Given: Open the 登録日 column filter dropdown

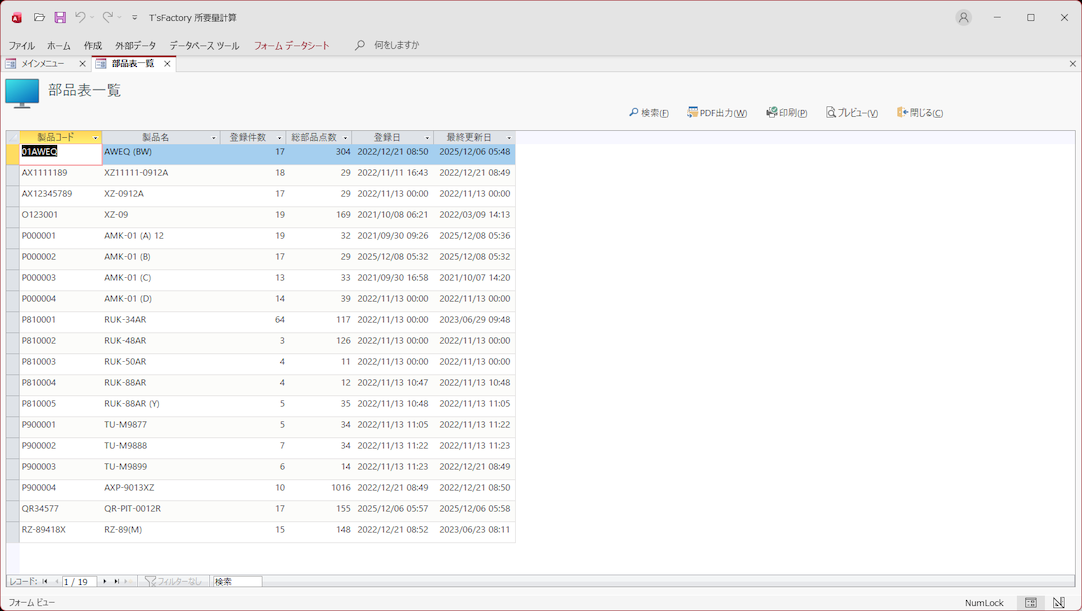Looking at the screenshot, I should coord(427,138).
